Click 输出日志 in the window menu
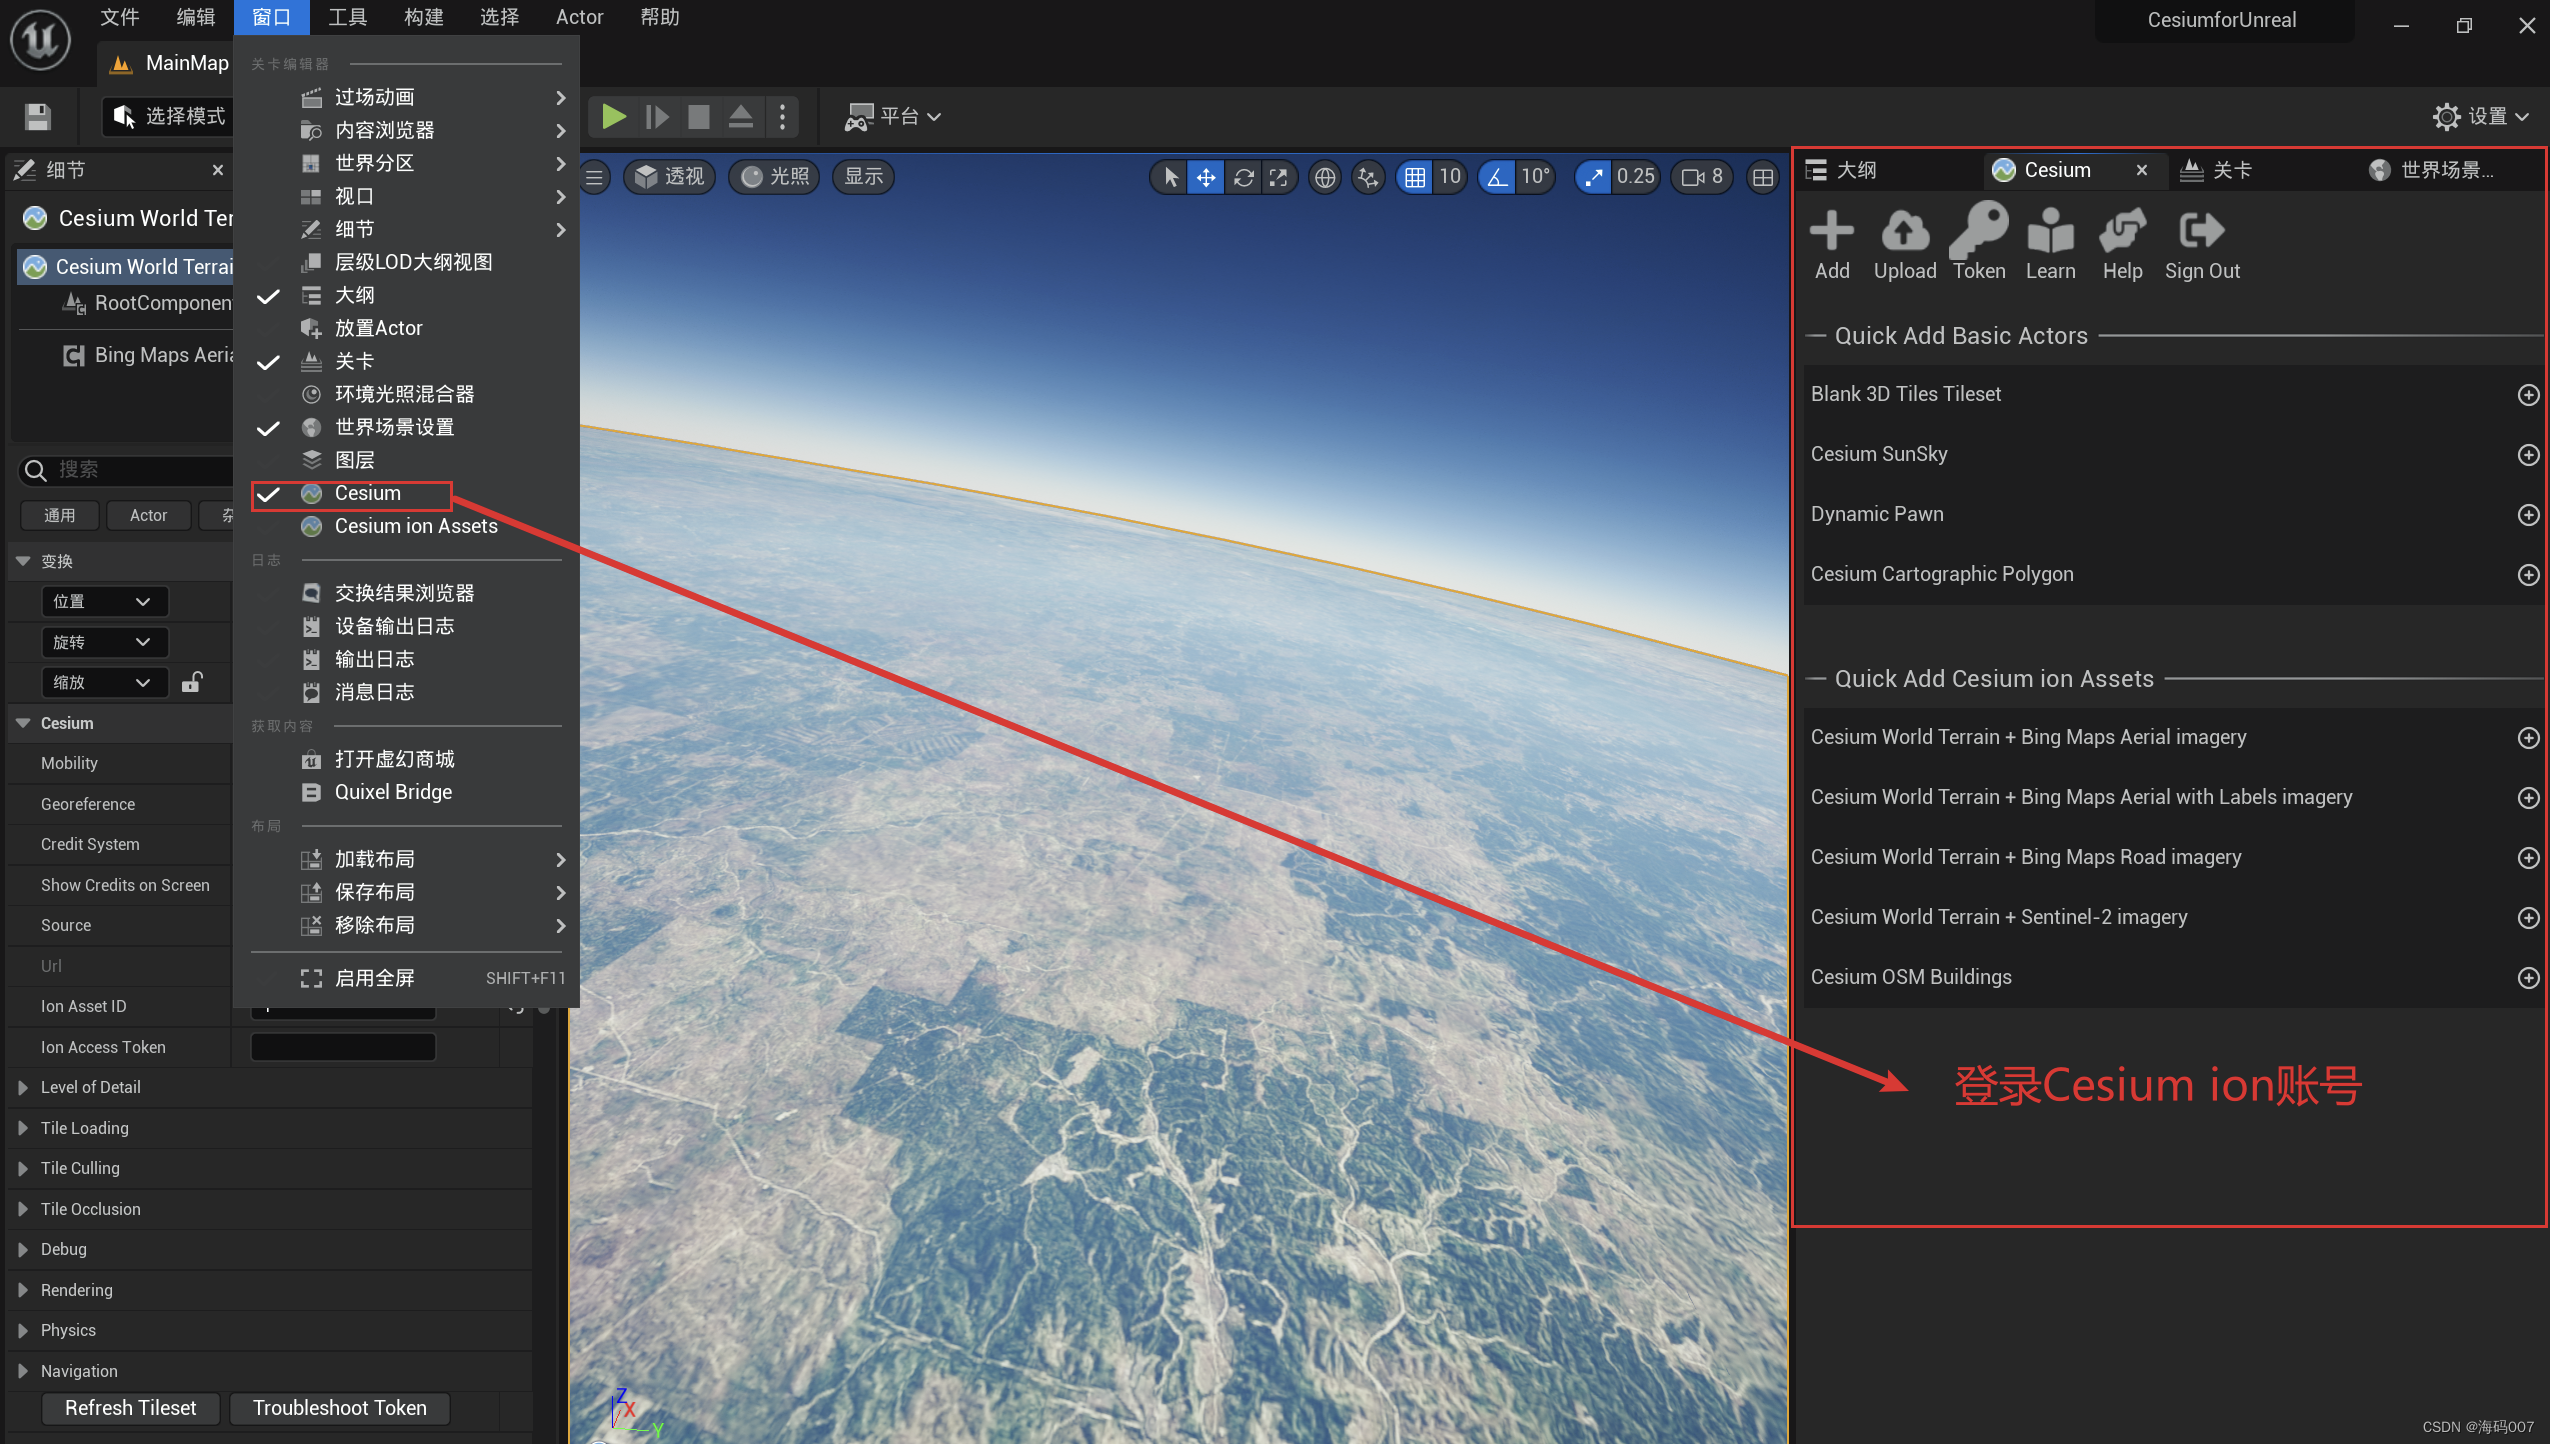This screenshot has width=2550, height=1444. click(407, 659)
